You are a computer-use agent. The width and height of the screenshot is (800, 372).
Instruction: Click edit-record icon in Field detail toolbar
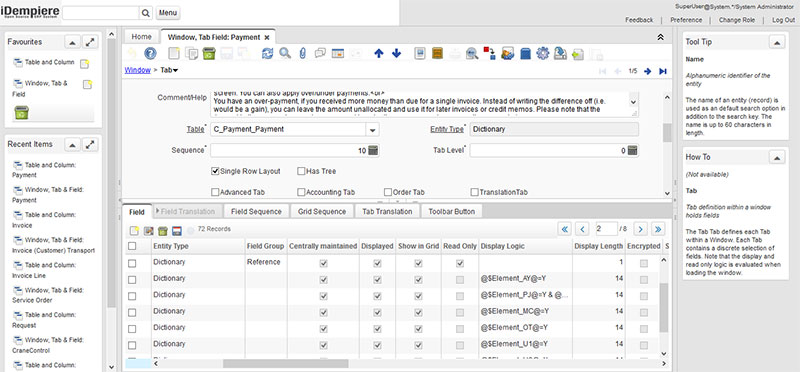tap(148, 231)
